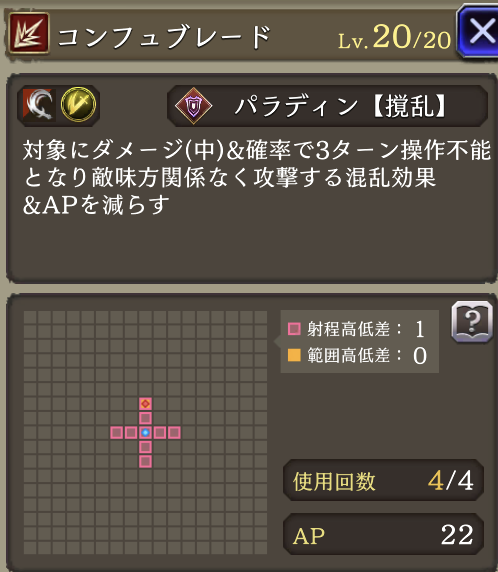The height and width of the screenshot is (572, 498).
Task: Close the コンフュブレード skill window
Action: coord(478,31)
